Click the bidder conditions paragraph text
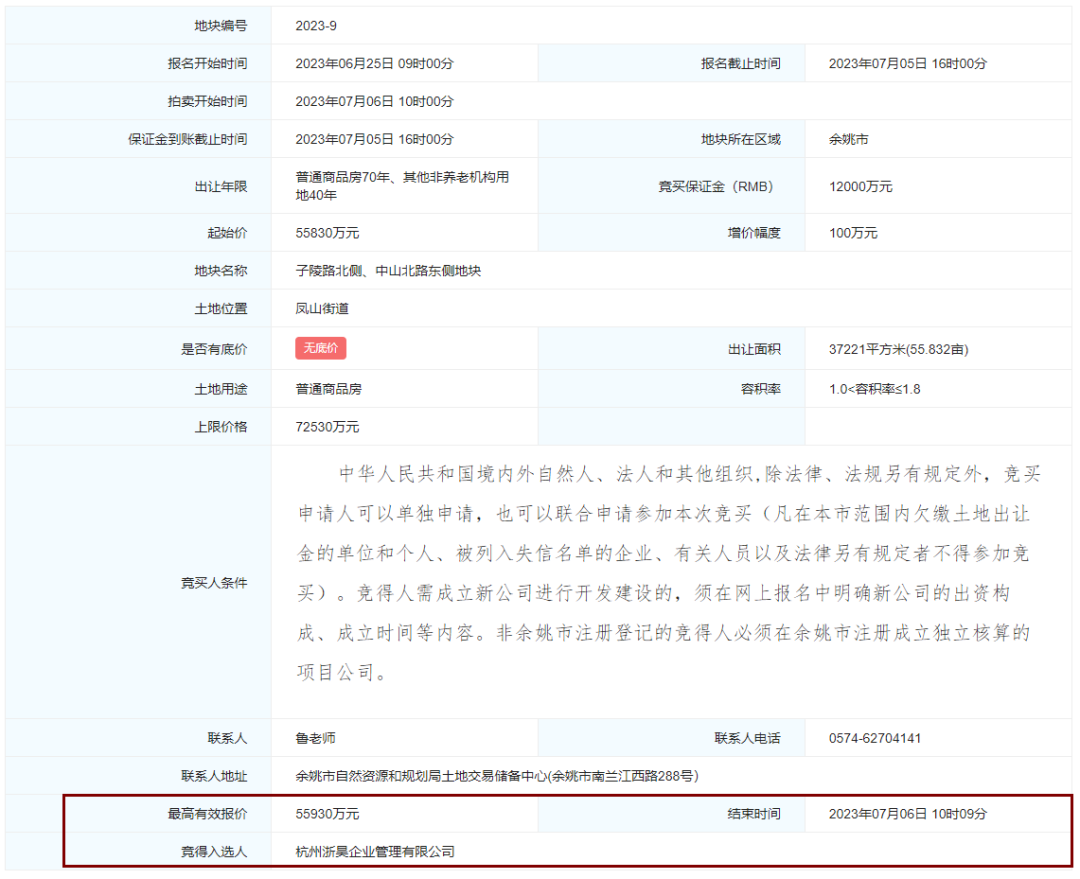 [669, 573]
